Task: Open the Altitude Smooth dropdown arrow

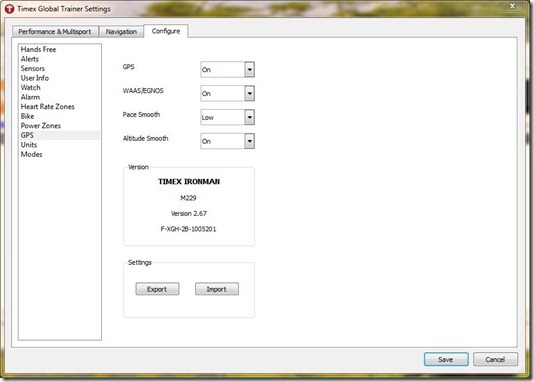Action: (250, 141)
